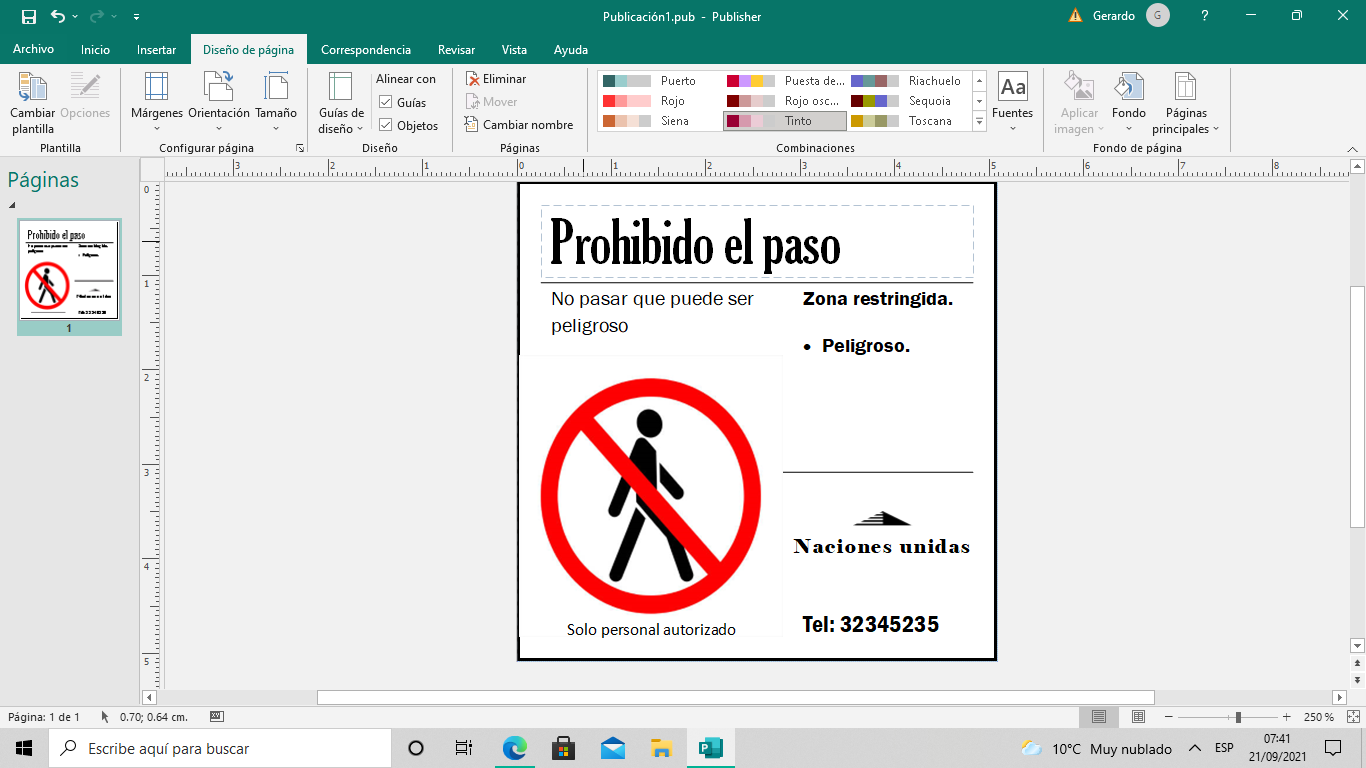Switch to Inicio tab

(96, 49)
